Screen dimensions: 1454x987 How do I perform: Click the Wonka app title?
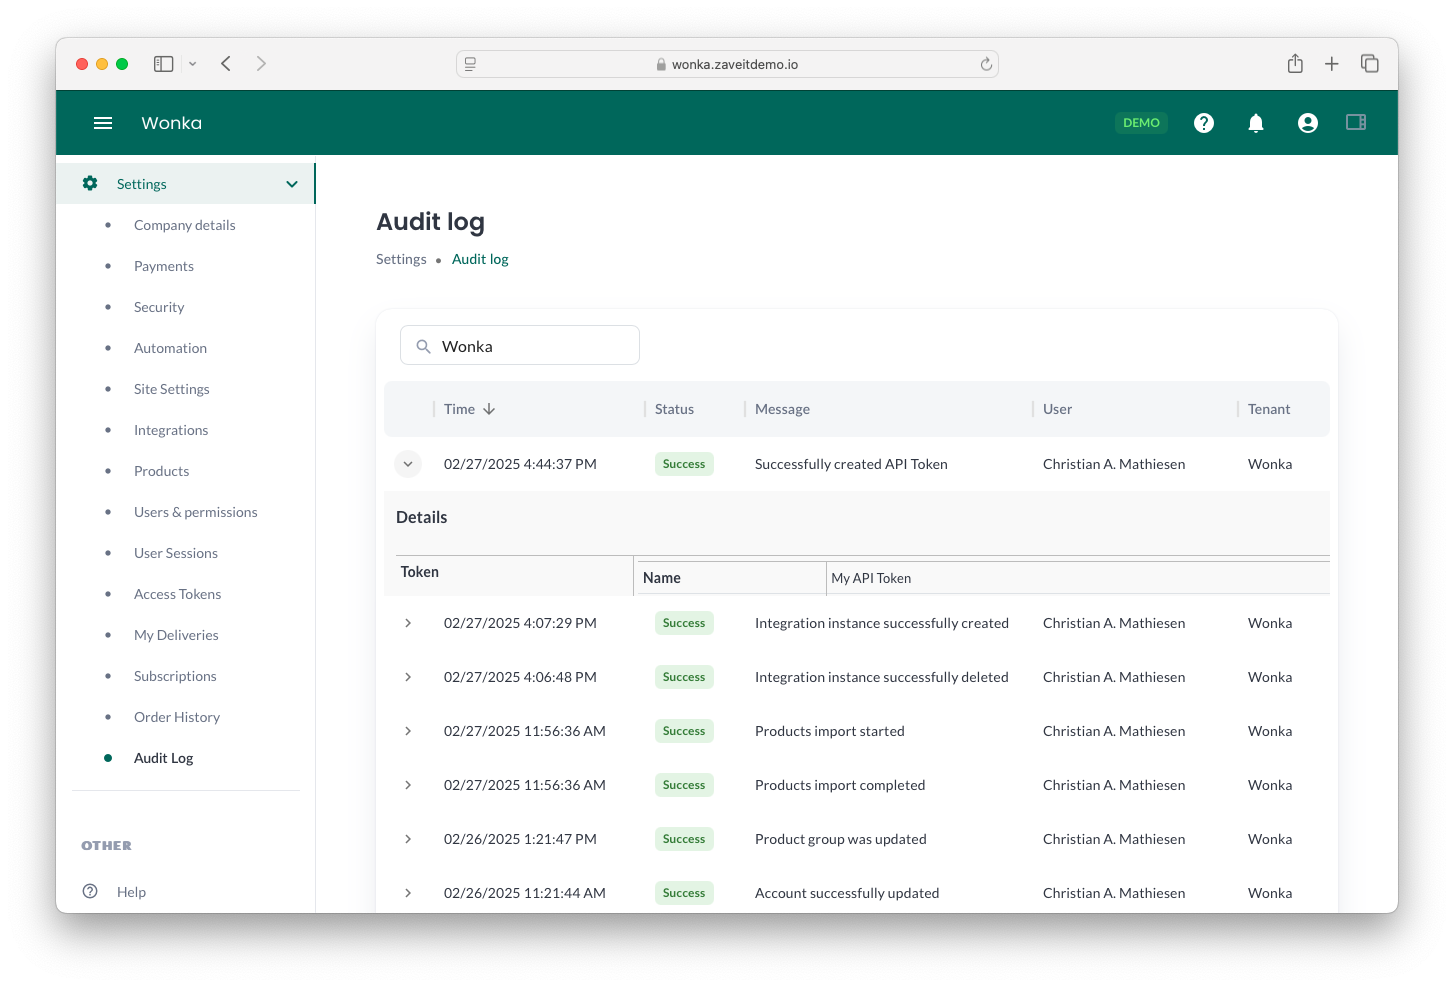[172, 123]
